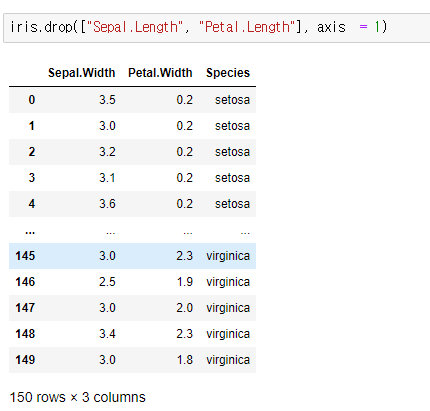Select row index 0
Image resolution: width=430 pixels, height=411 pixels.
32,100
